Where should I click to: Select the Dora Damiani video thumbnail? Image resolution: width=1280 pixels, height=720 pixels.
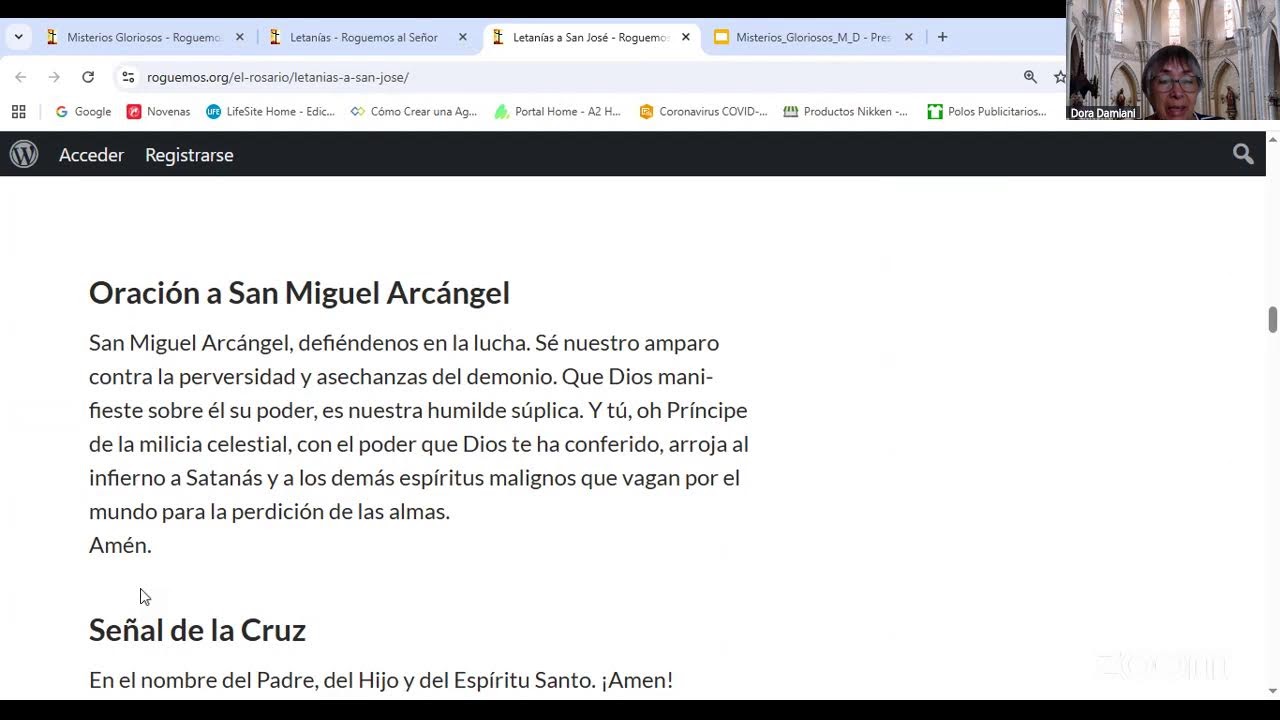1172,60
